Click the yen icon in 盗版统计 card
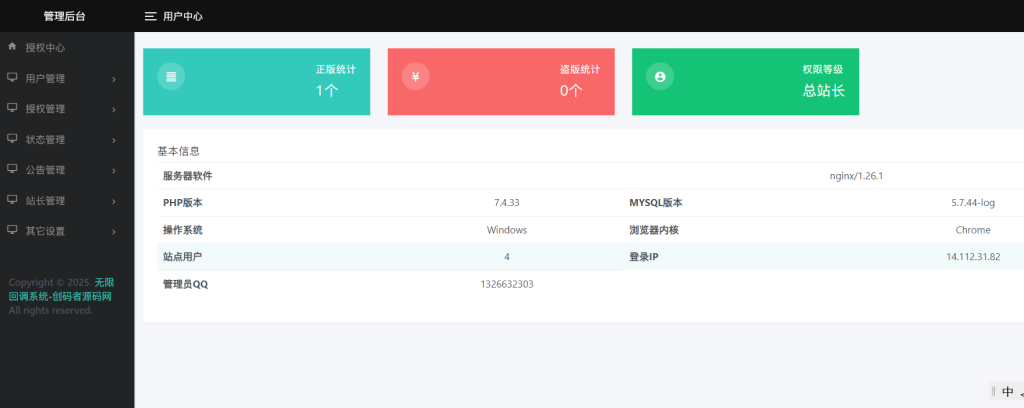This screenshot has height=408, width=1024. pos(415,77)
